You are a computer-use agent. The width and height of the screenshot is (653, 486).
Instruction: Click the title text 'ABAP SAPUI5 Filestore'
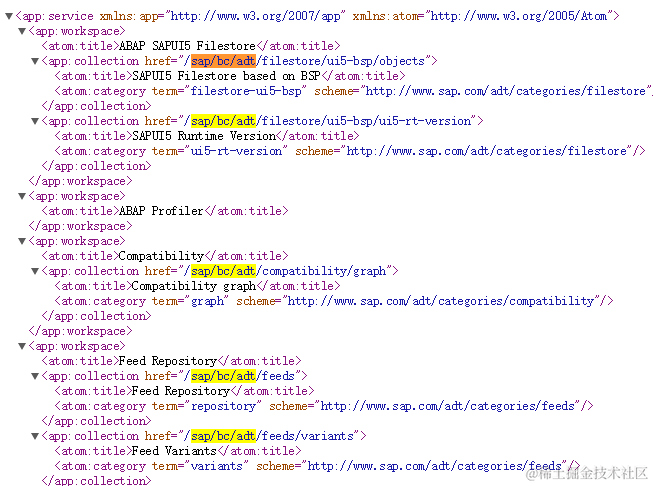(187, 46)
